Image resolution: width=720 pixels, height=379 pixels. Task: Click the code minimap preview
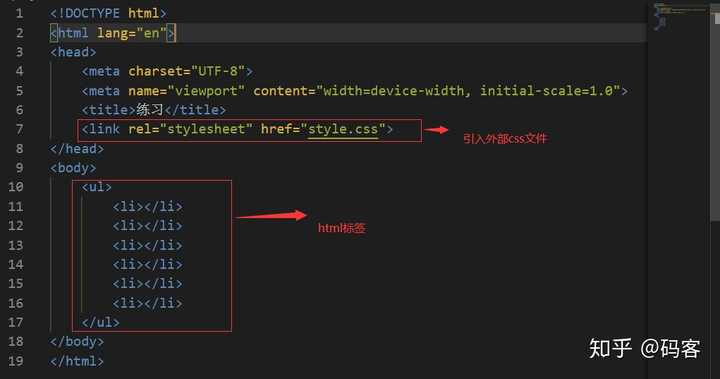680,17
